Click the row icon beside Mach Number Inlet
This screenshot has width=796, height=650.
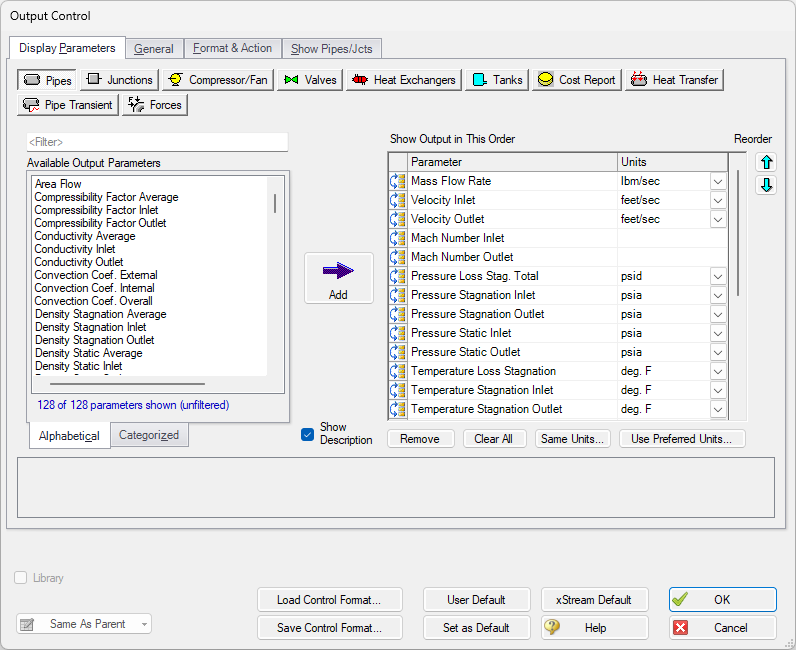[397, 238]
